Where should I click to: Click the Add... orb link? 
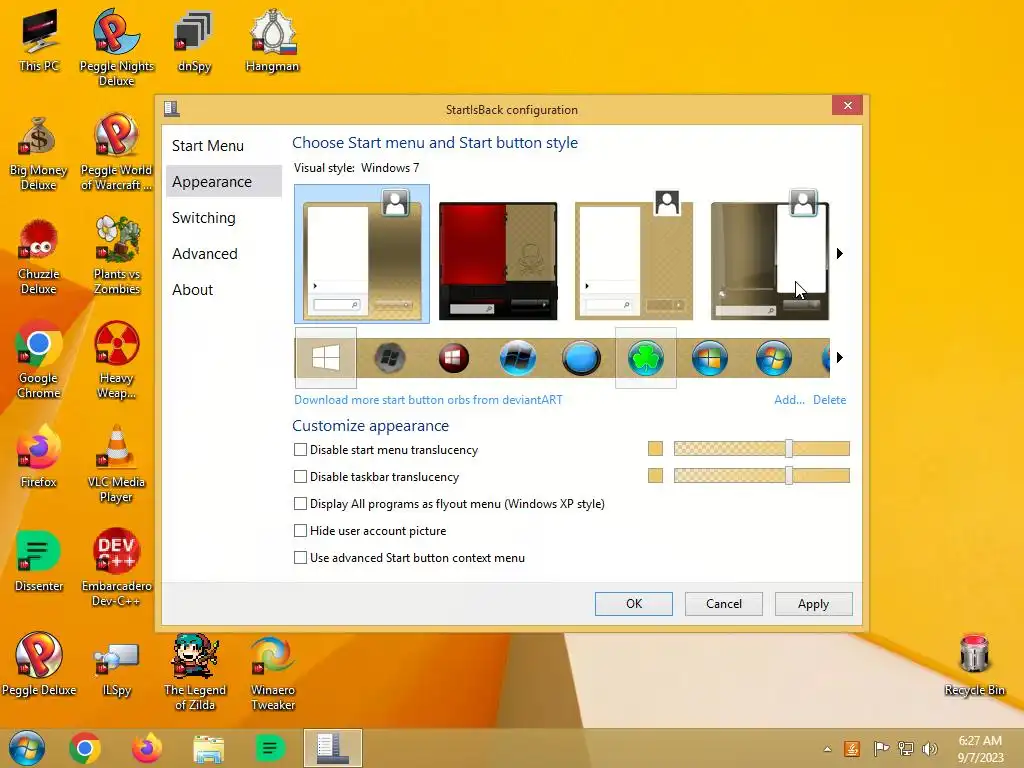[789, 400]
